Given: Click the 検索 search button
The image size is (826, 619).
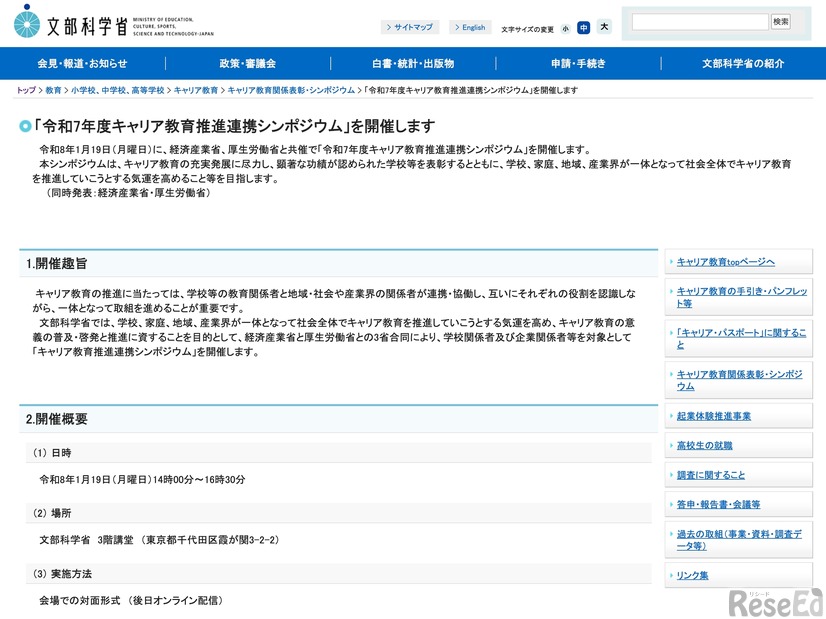Looking at the screenshot, I should click(x=782, y=20).
